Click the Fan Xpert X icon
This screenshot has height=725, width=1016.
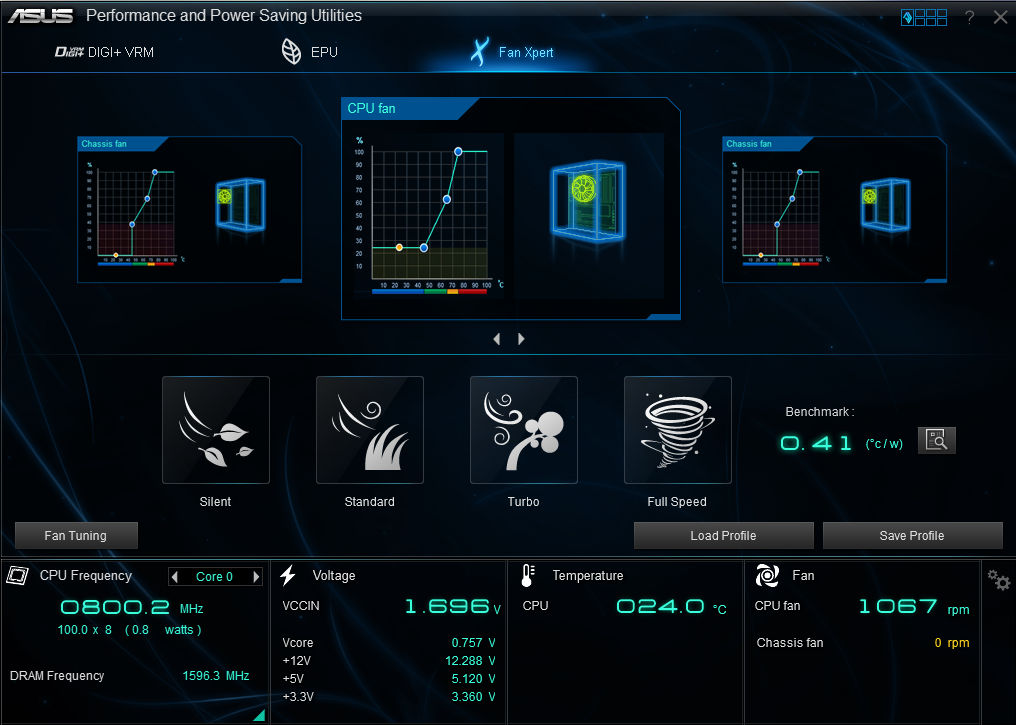tap(479, 52)
